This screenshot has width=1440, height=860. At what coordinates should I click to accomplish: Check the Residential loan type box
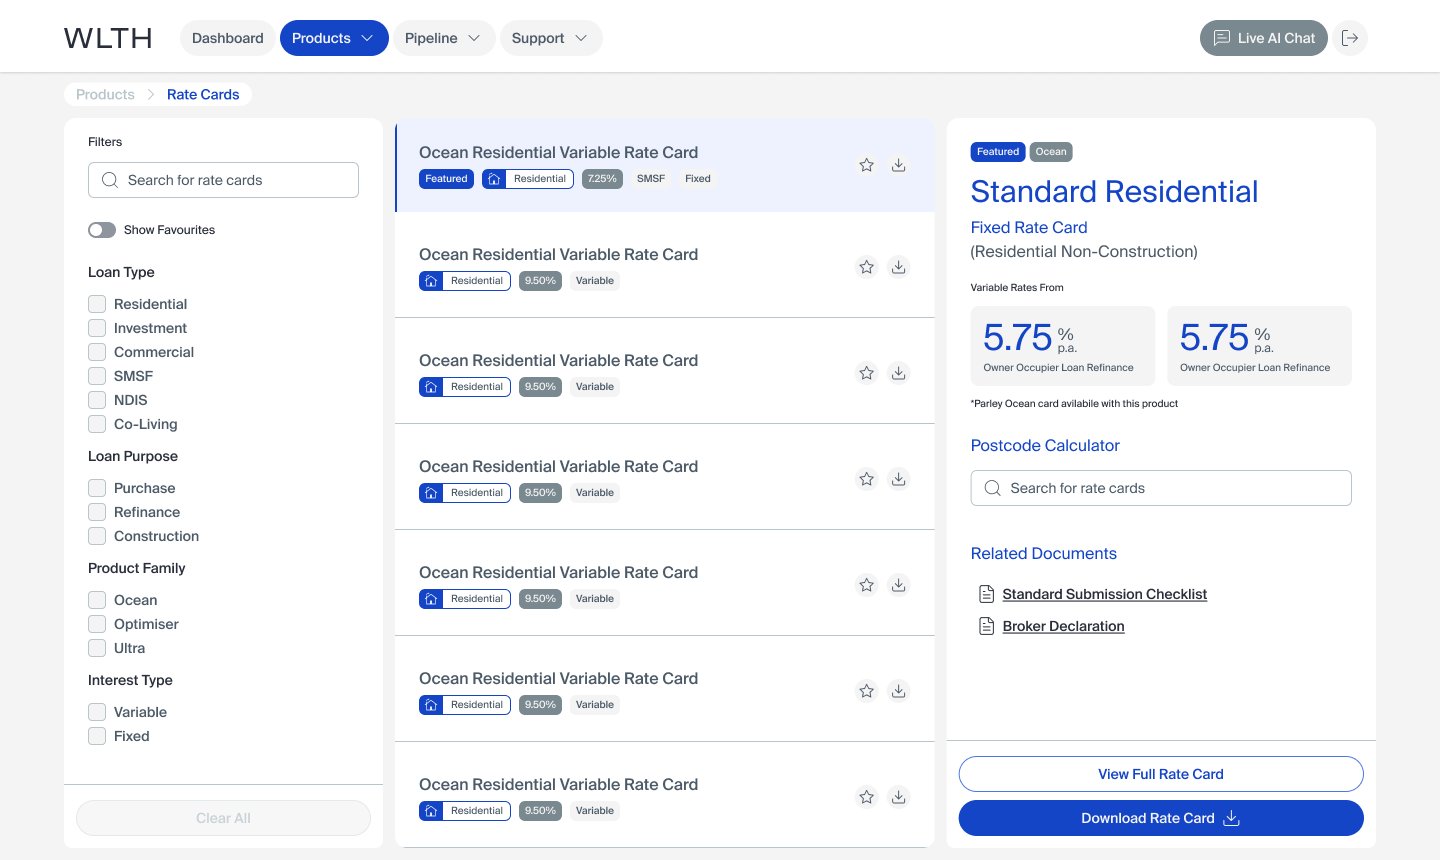coord(97,304)
